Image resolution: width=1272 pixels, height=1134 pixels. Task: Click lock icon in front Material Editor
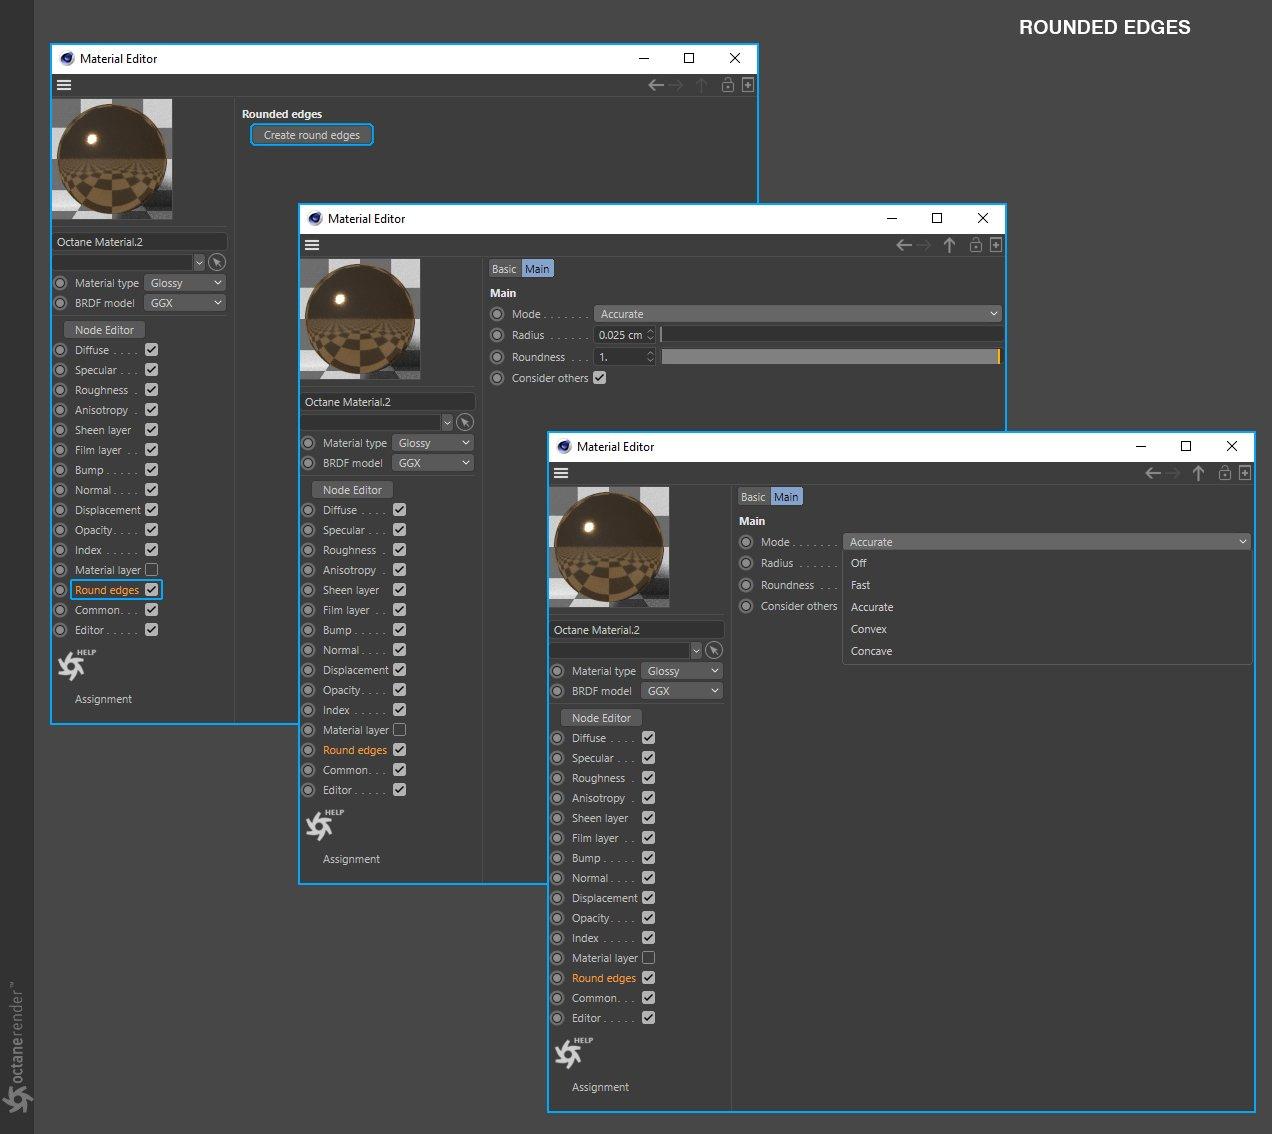coord(1224,473)
